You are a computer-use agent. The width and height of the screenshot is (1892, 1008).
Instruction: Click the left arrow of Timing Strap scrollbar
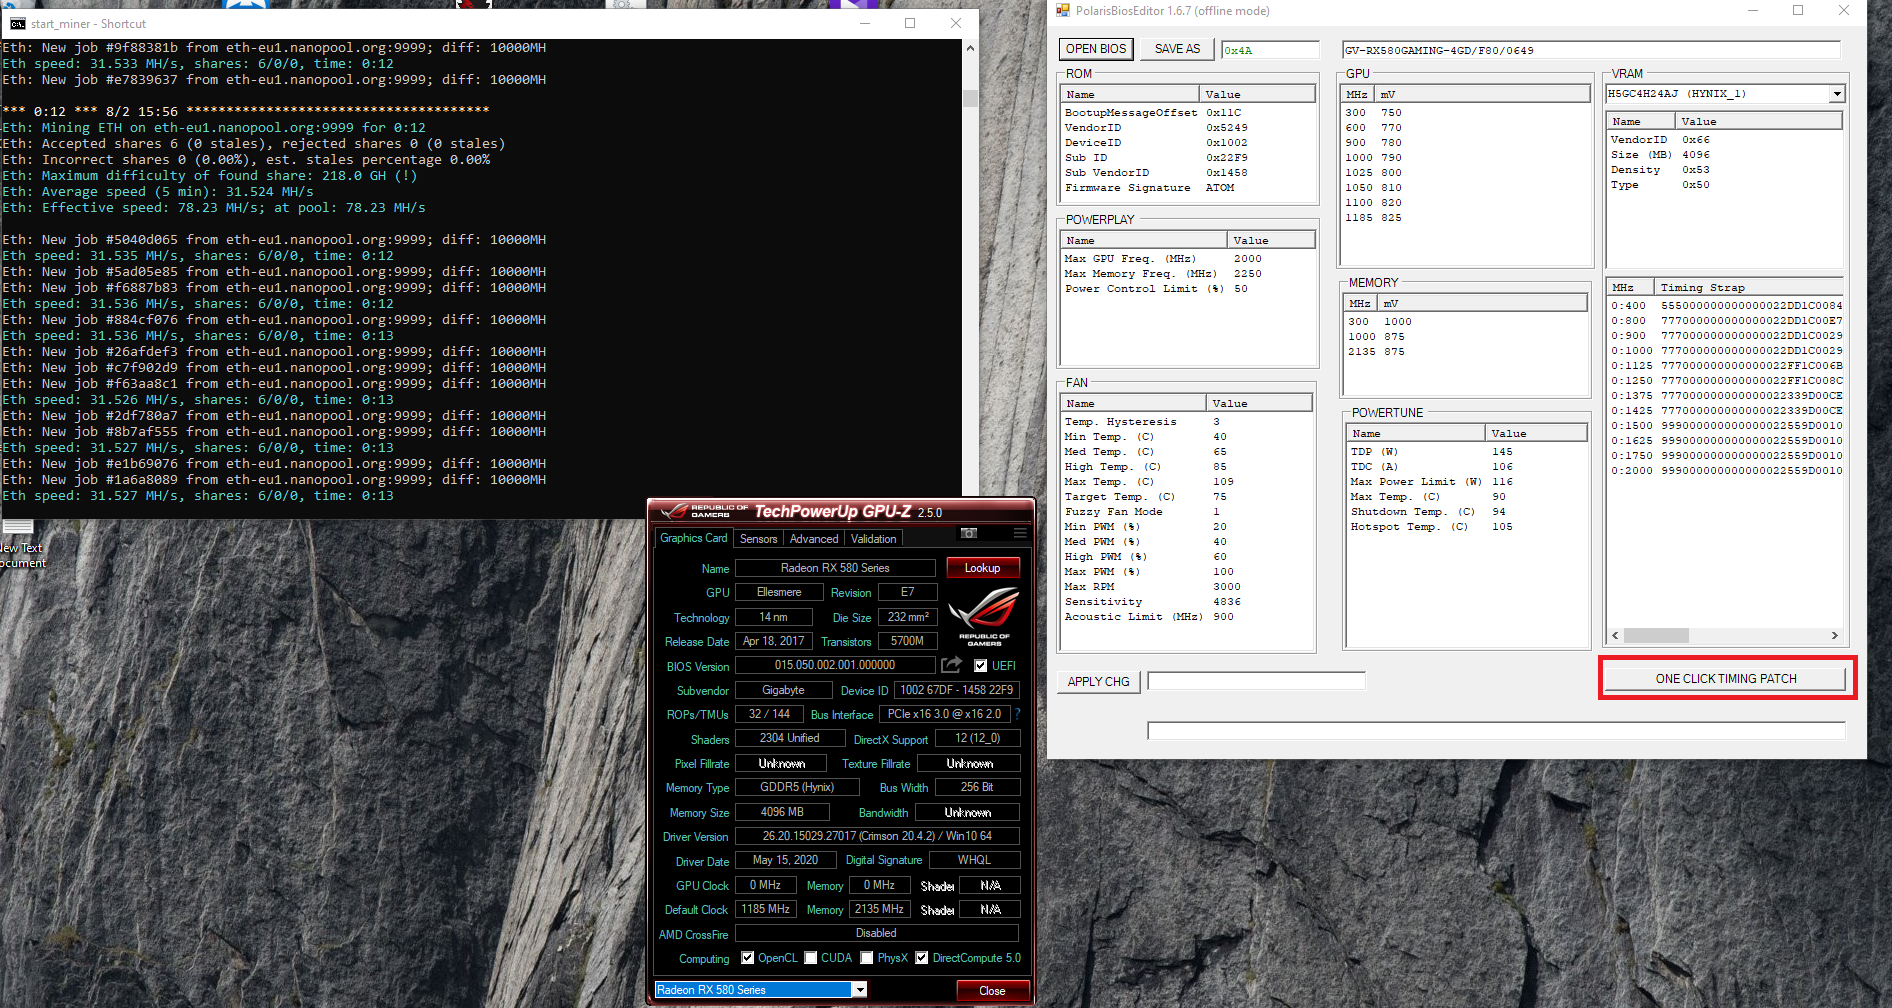tap(1615, 636)
